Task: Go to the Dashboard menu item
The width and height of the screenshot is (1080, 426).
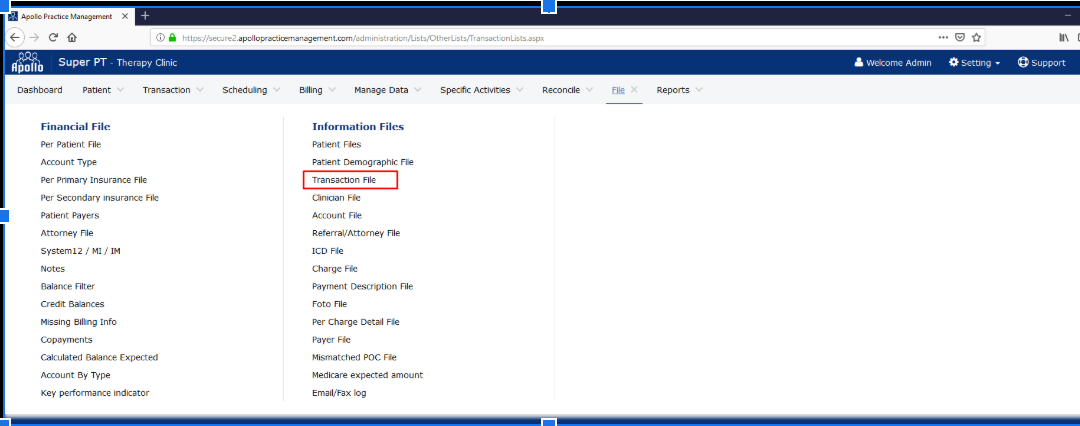Action: (40, 90)
